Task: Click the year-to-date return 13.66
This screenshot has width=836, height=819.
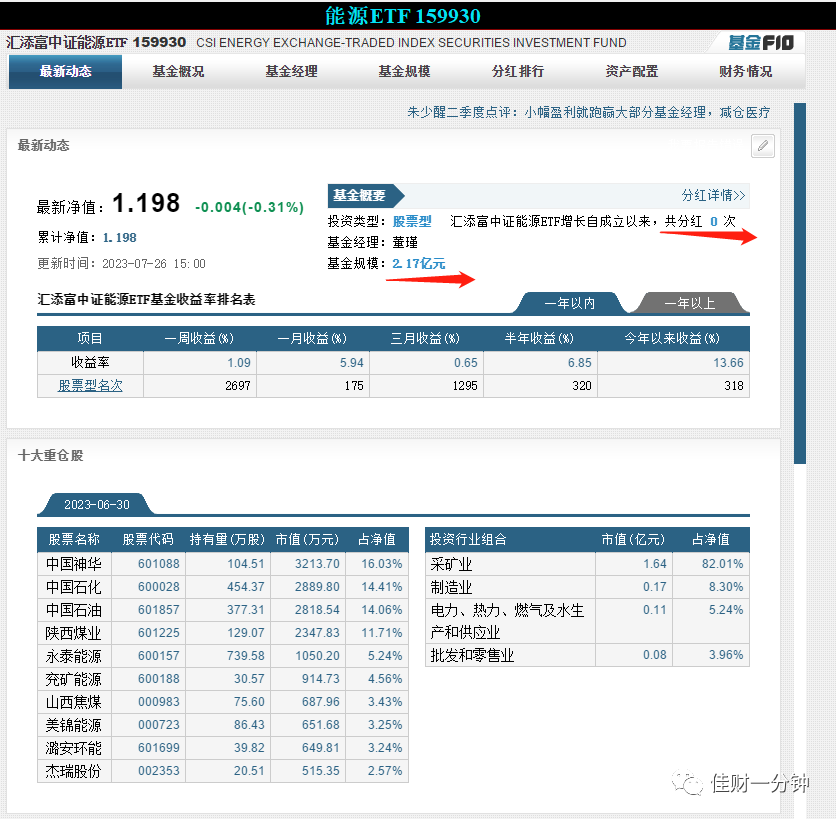Action: click(728, 363)
